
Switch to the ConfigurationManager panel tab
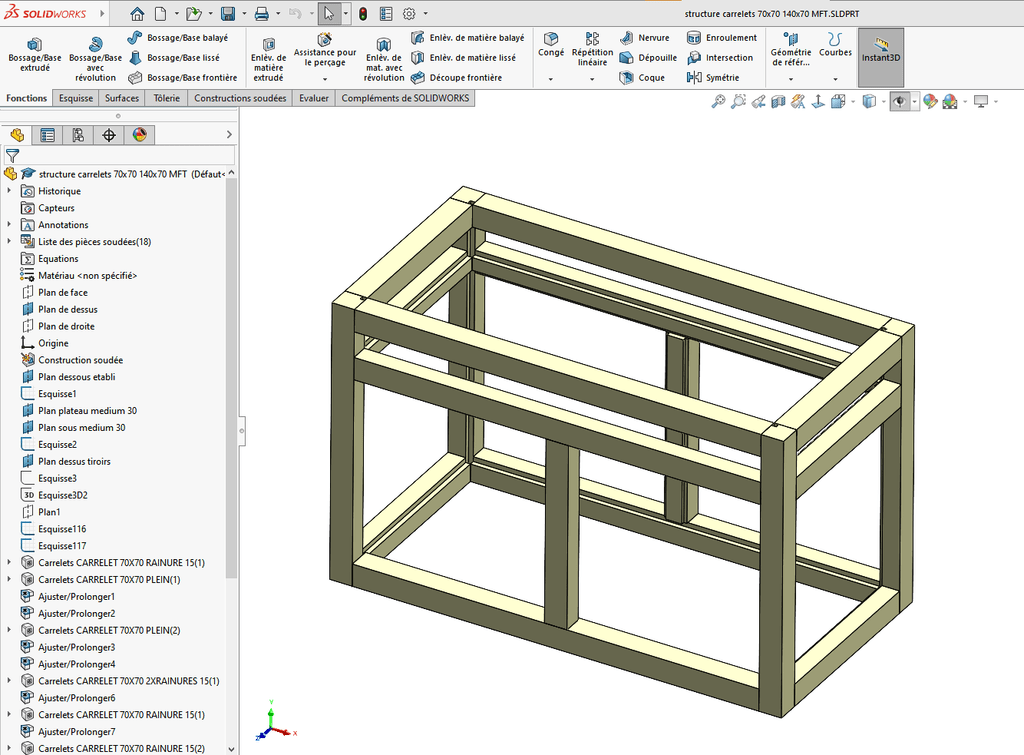click(x=78, y=135)
